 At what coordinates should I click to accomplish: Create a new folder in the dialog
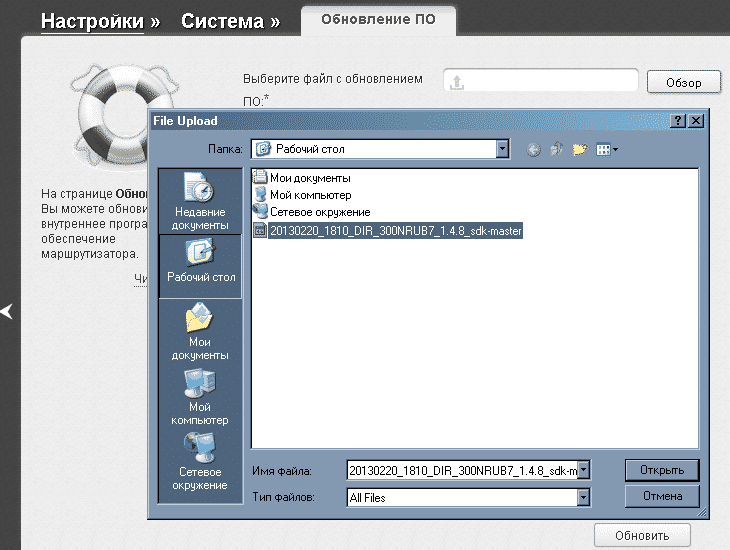point(579,149)
